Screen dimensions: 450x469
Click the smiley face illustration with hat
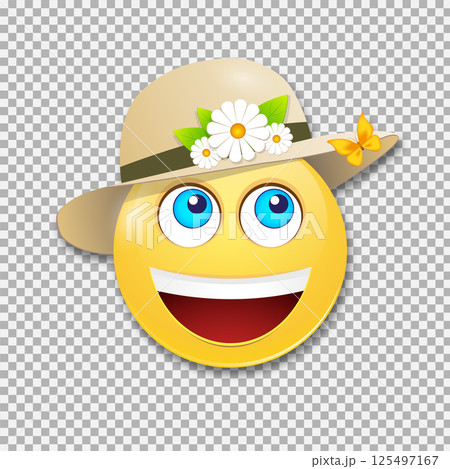tap(228, 213)
